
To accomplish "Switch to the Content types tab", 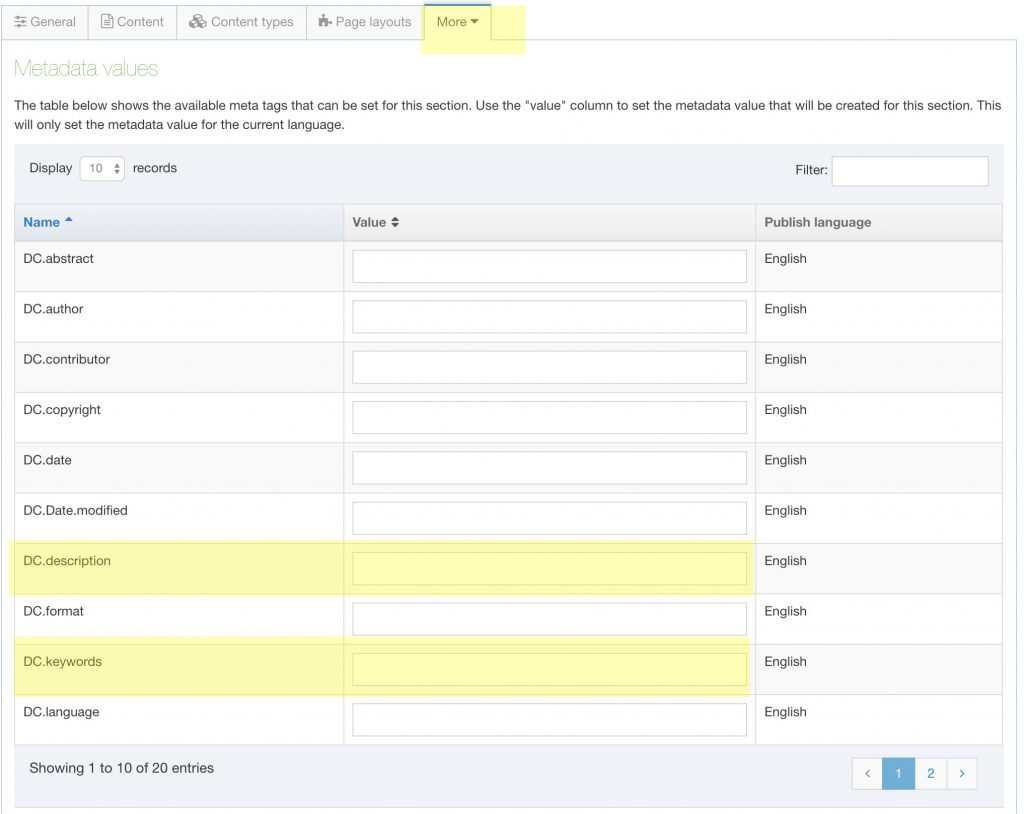I will pos(240,21).
